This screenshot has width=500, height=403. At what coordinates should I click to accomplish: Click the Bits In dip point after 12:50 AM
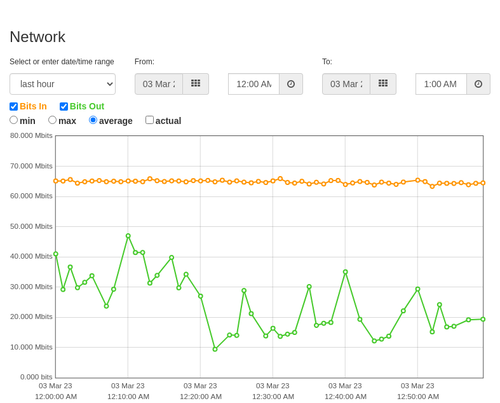click(x=432, y=187)
